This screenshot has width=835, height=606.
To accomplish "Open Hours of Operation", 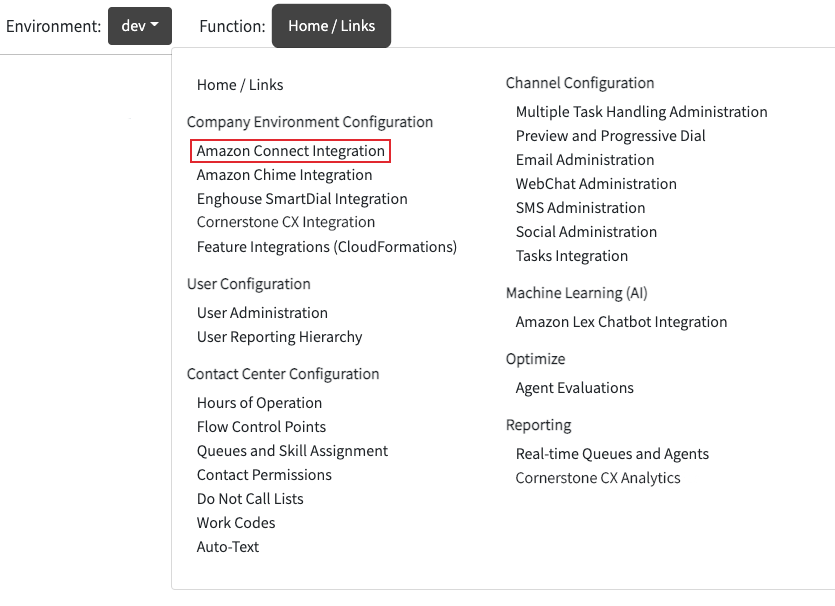I will pyautogui.click(x=259, y=403).
